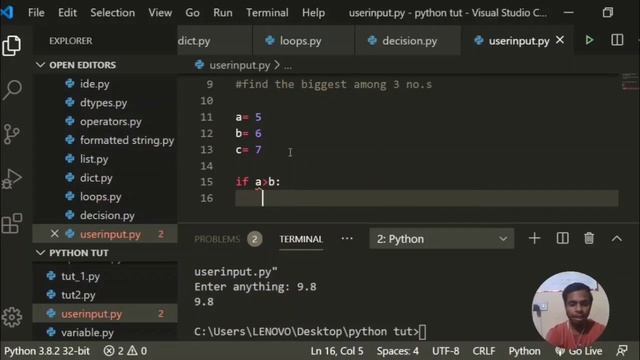Viewport: 640px width, 360px height.
Task: Open loops.py in Open Editors list
Action: pos(105,196)
